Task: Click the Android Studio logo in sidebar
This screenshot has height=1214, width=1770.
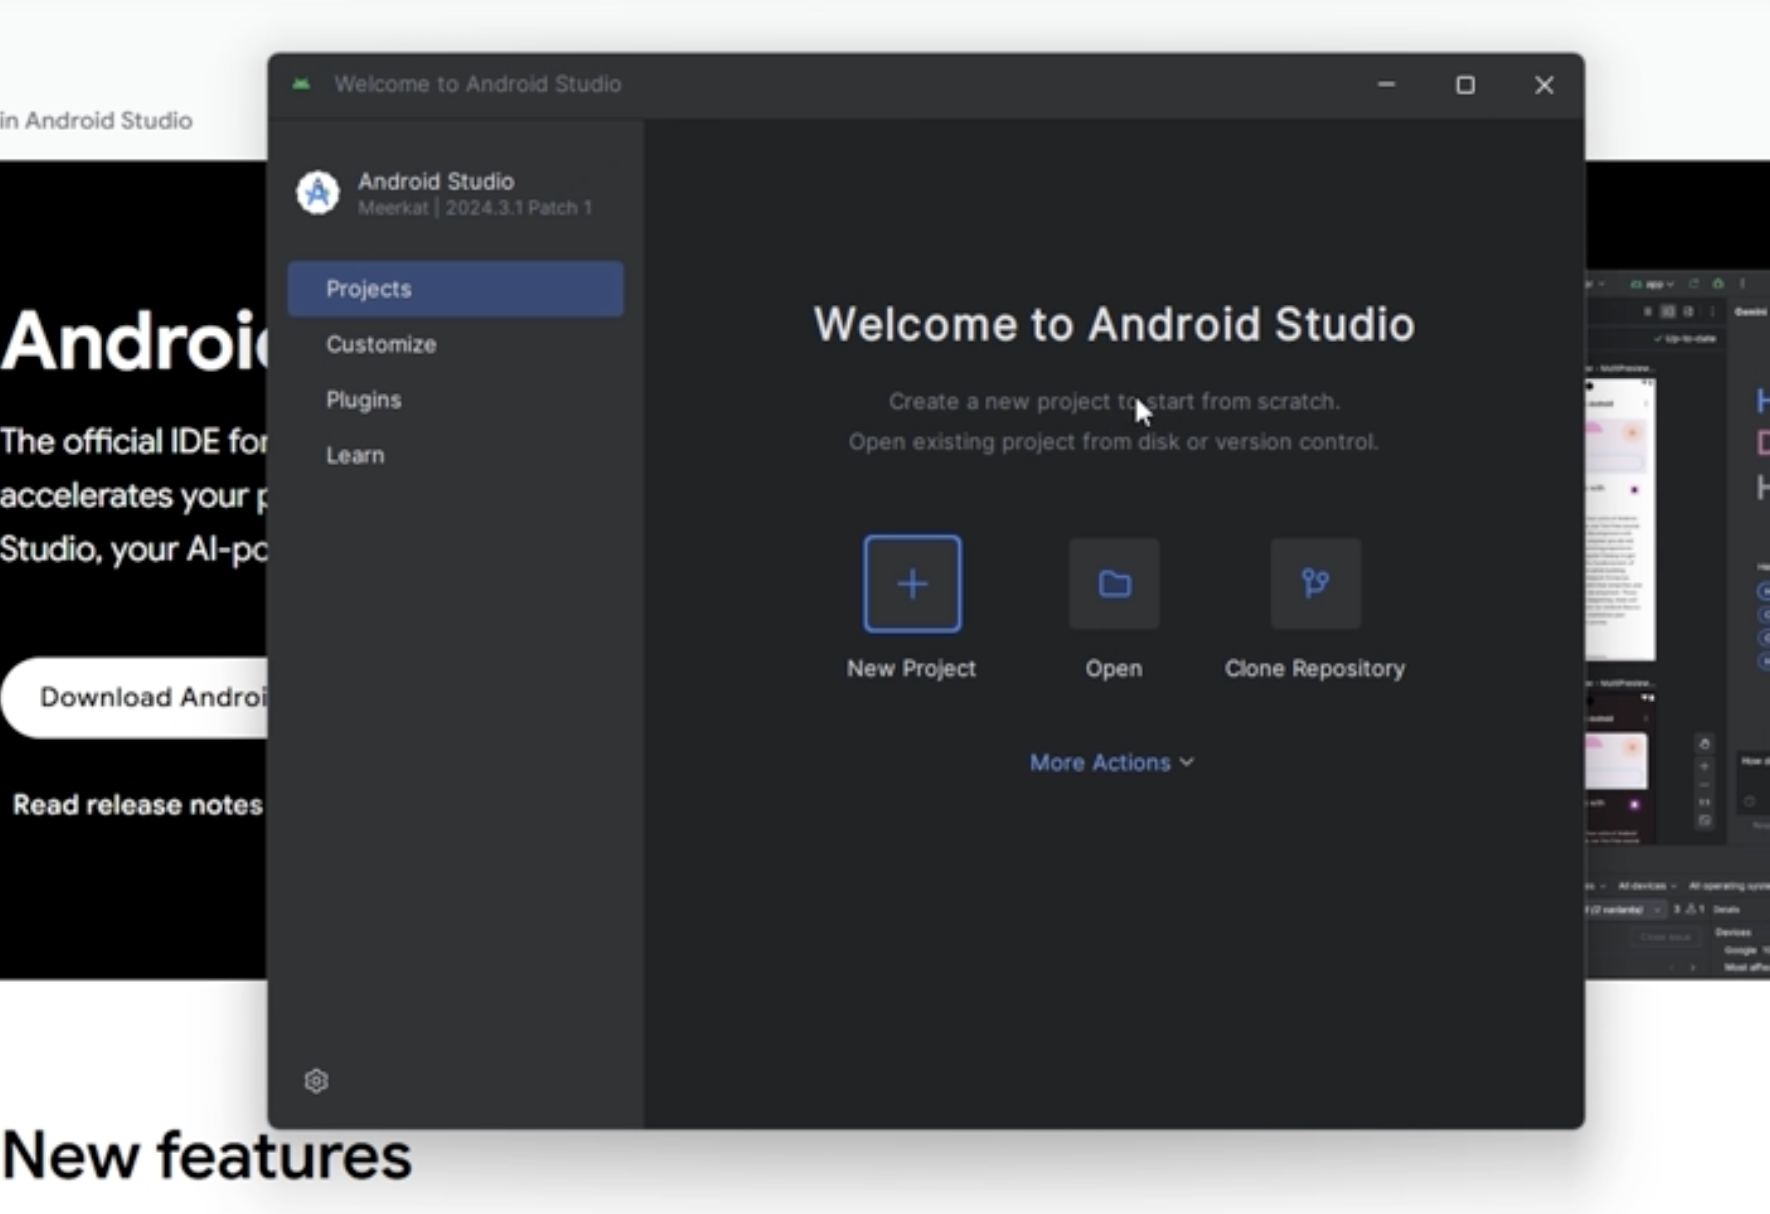Action: 318,192
